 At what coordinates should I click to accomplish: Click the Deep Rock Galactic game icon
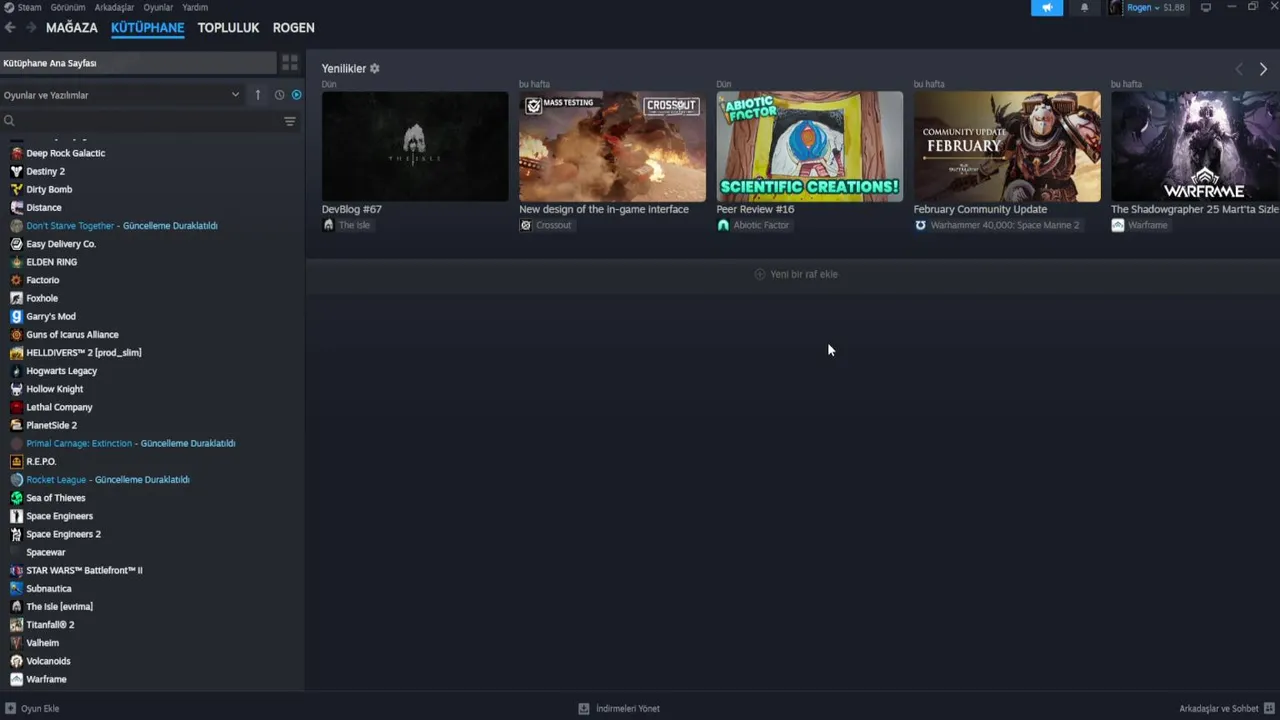[x=16, y=153]
